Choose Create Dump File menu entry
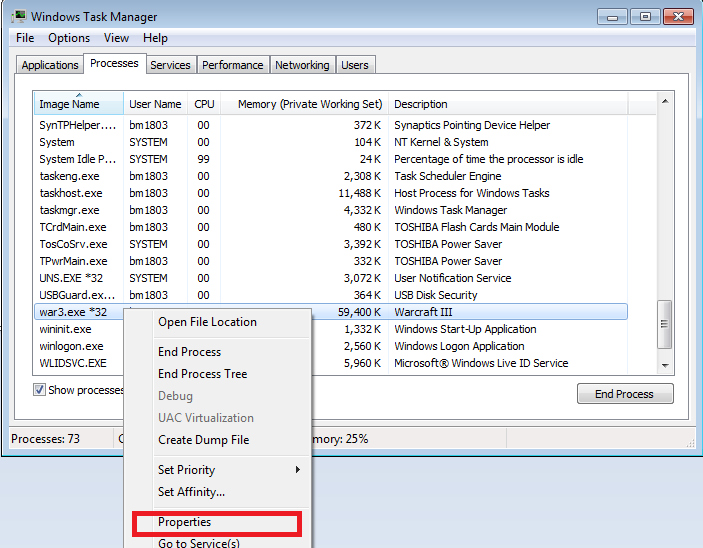 point(203,440)
